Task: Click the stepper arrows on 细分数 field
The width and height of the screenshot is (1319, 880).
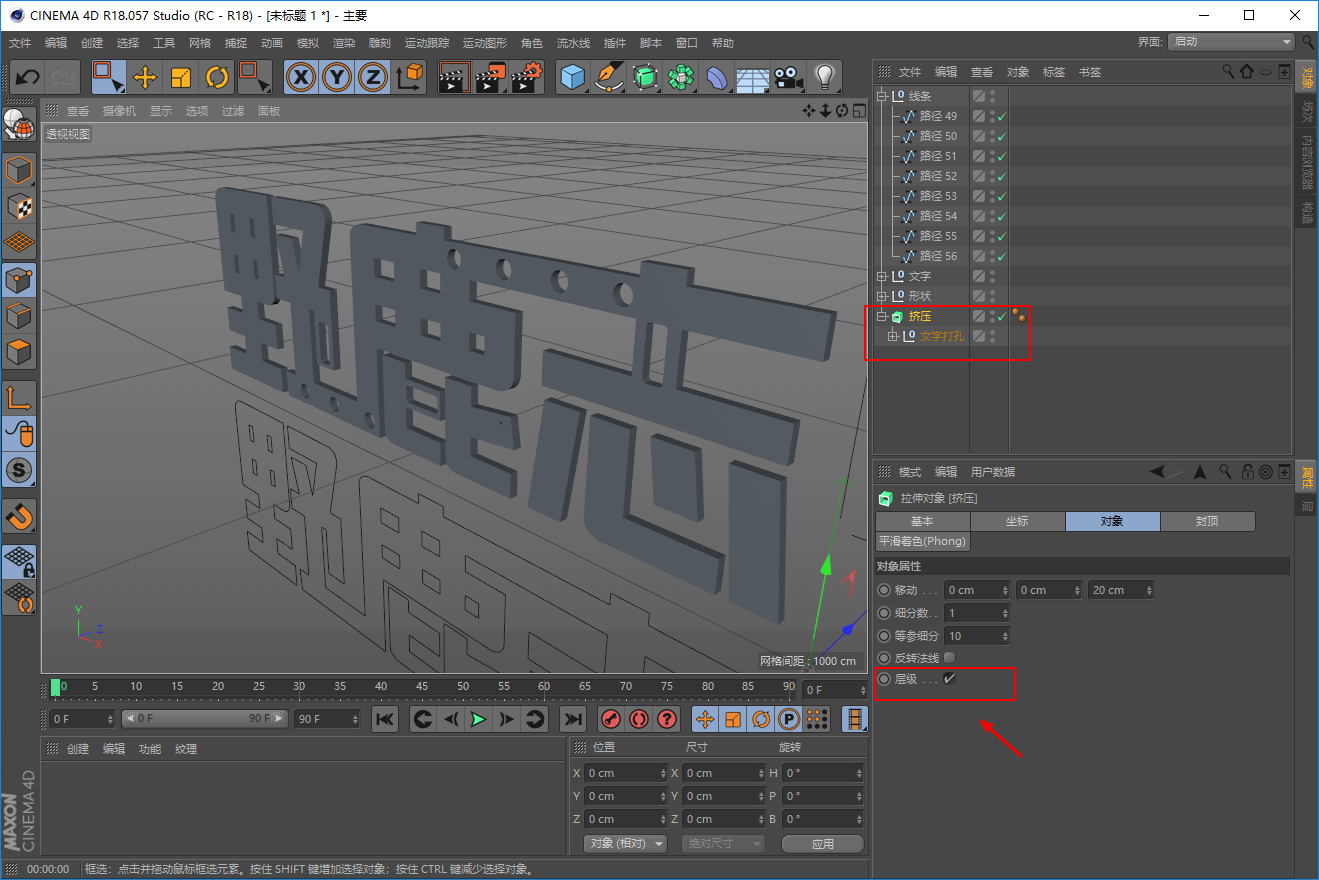Action: [1005, 613]
